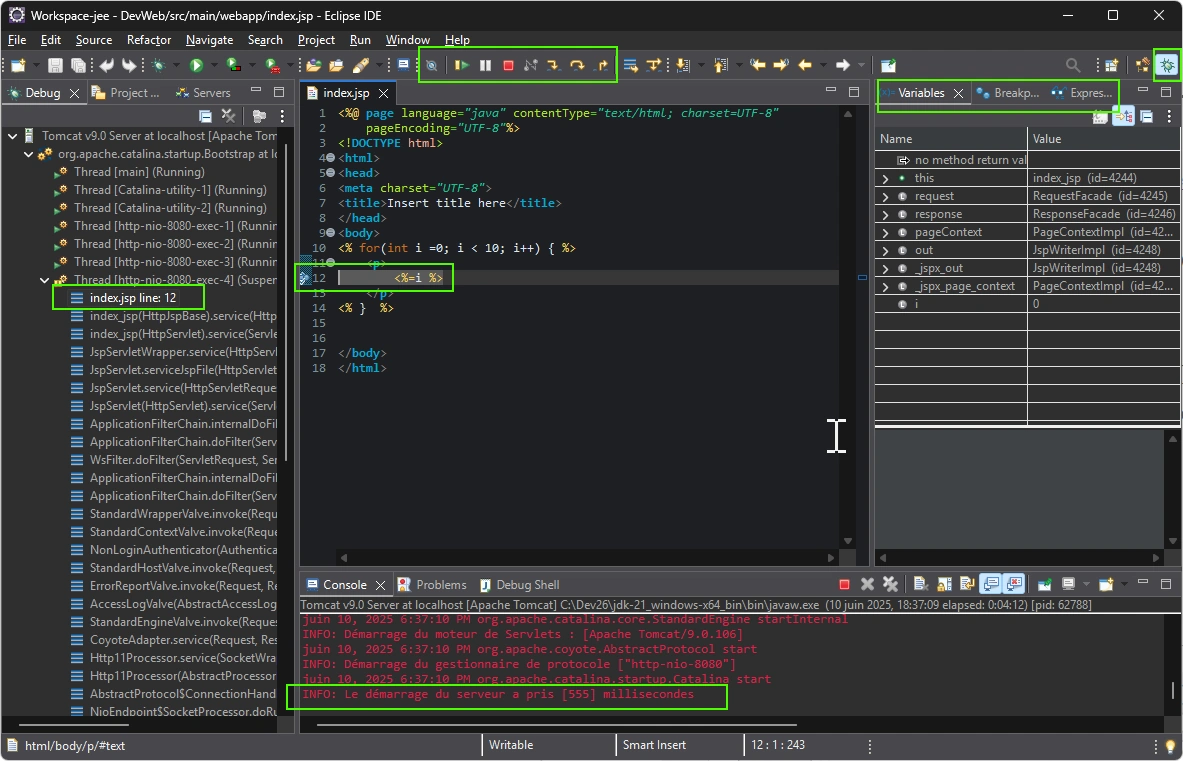Click the Remove All Terminated Launches console icon
Viewport: 1183px width, 761px height.
click(890, 585)
